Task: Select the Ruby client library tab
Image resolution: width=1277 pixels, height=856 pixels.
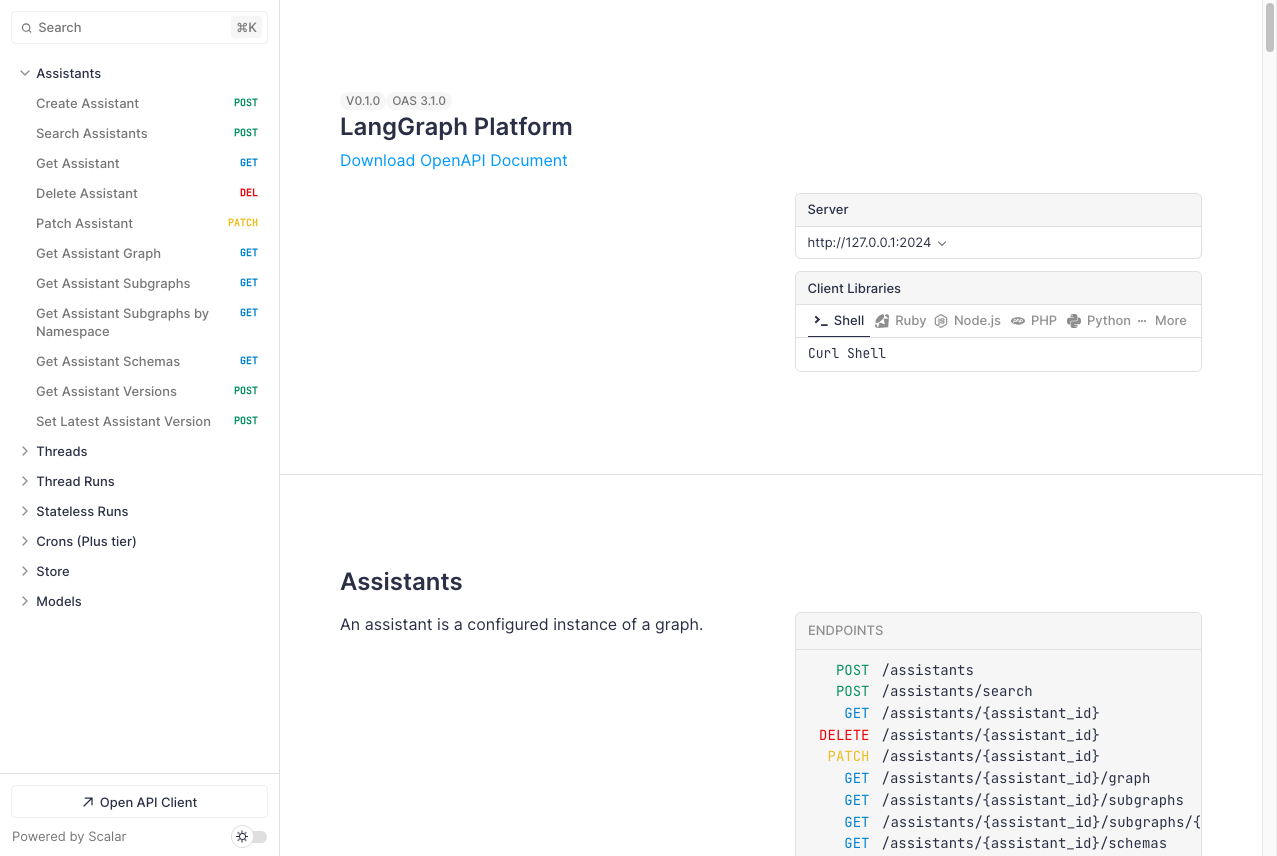Action: (x=900, y=321)
